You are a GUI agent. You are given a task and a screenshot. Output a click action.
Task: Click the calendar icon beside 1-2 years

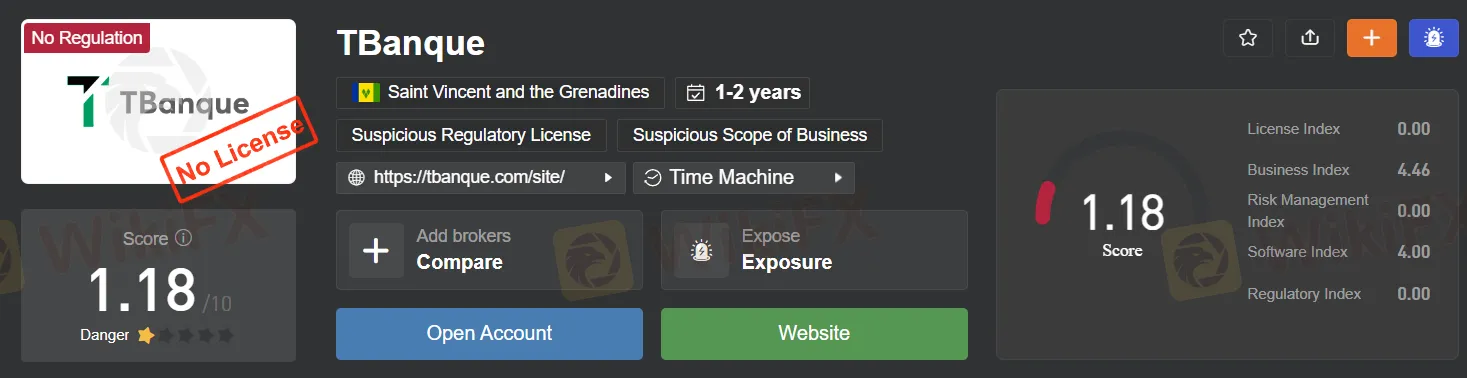[696, 93]
